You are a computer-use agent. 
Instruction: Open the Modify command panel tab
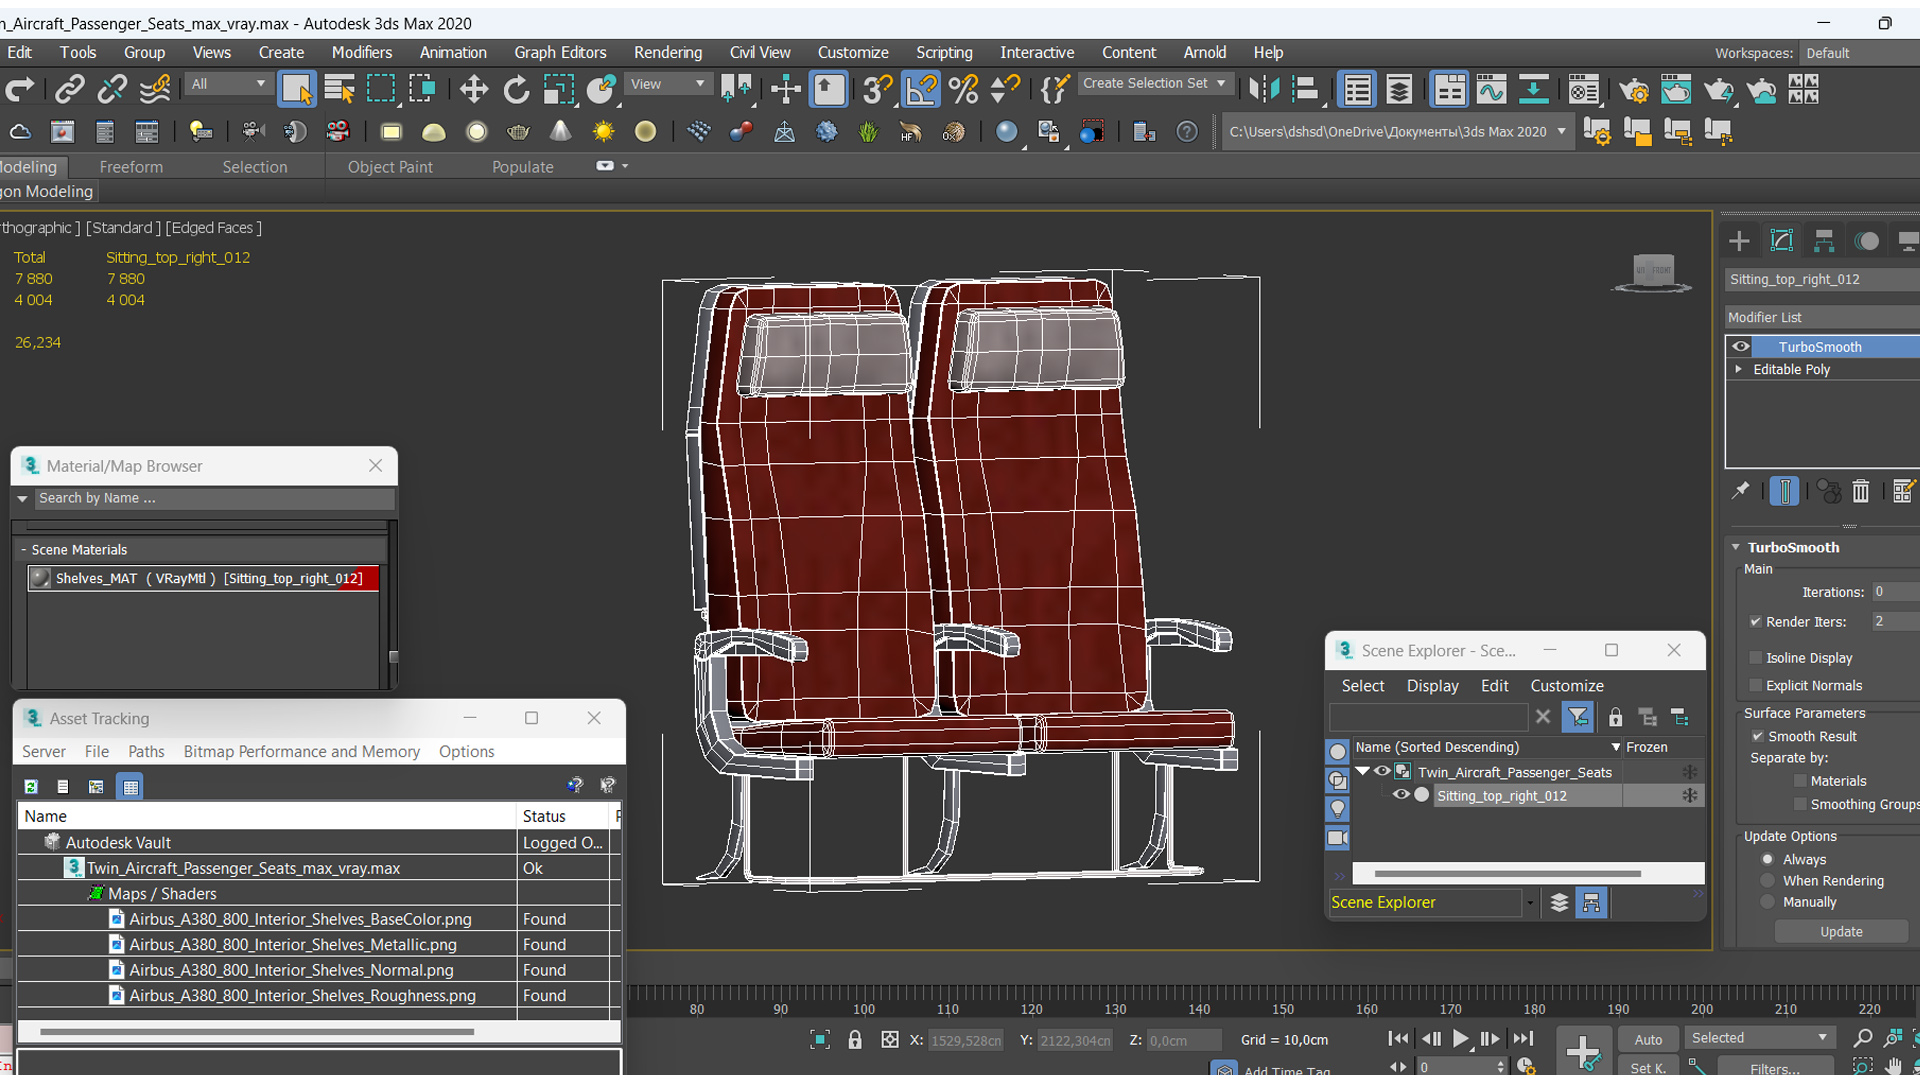[1782, 241]
